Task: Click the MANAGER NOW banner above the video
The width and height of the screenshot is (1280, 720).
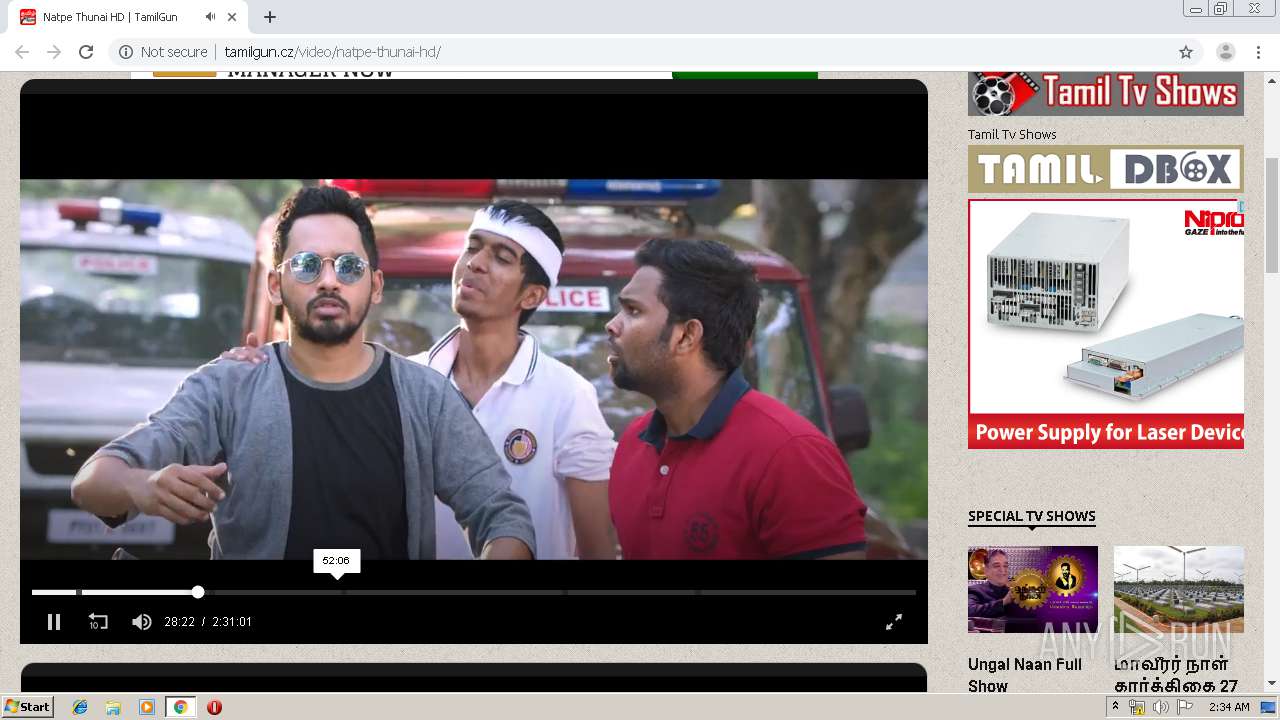Action: 474,75
